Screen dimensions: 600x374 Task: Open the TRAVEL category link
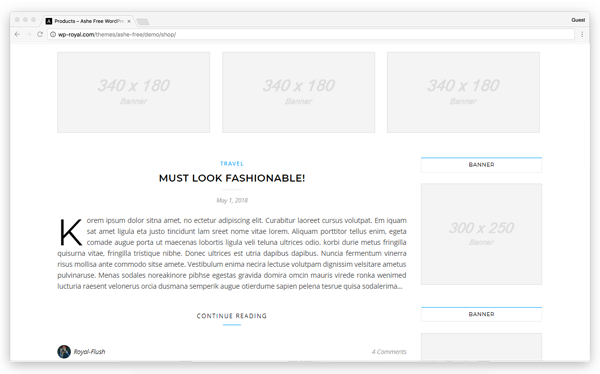(232, 163)
